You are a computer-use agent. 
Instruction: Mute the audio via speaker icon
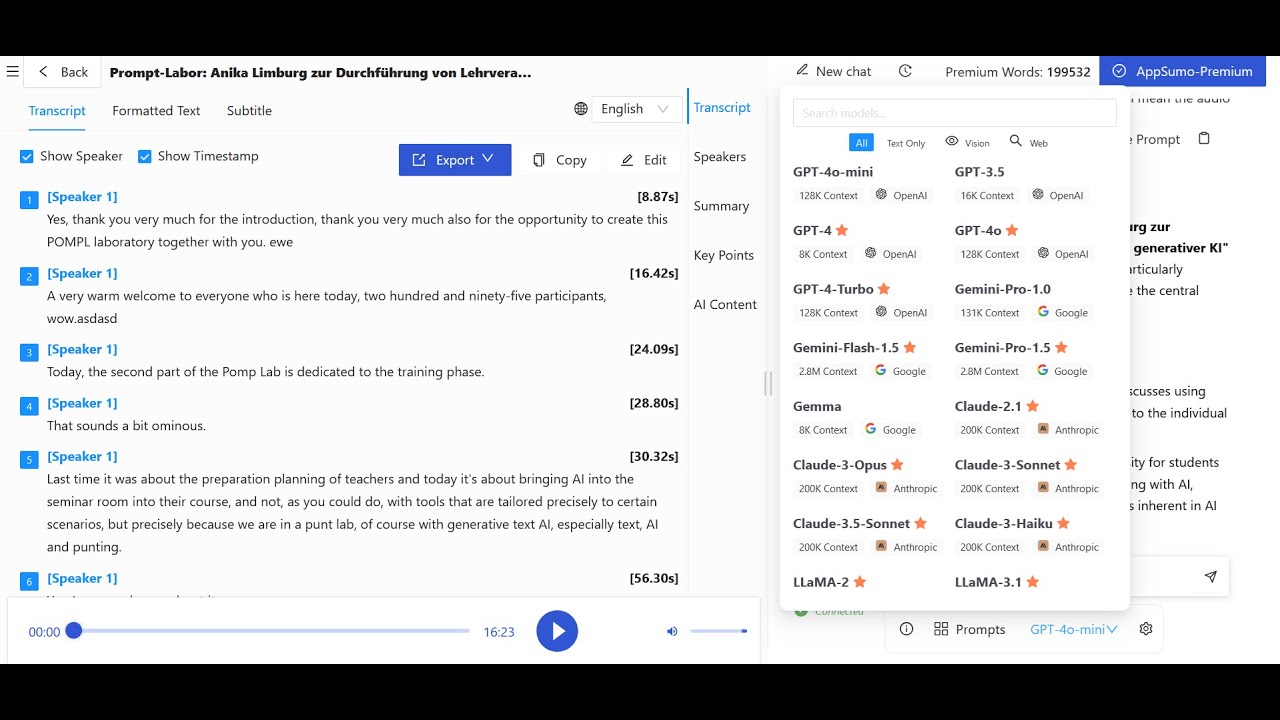[672, 631]
